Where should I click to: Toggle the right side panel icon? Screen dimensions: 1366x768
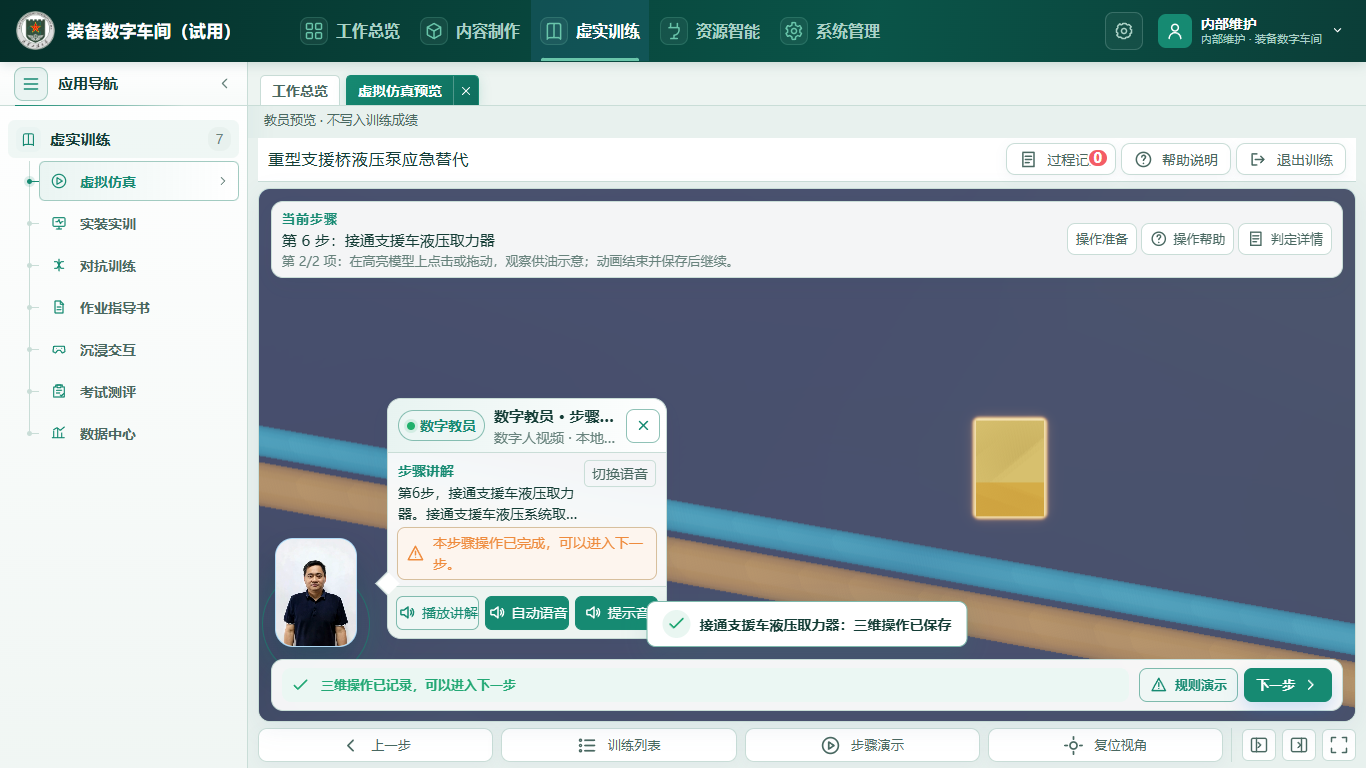pyautogui.click(x=1299, y=745)
